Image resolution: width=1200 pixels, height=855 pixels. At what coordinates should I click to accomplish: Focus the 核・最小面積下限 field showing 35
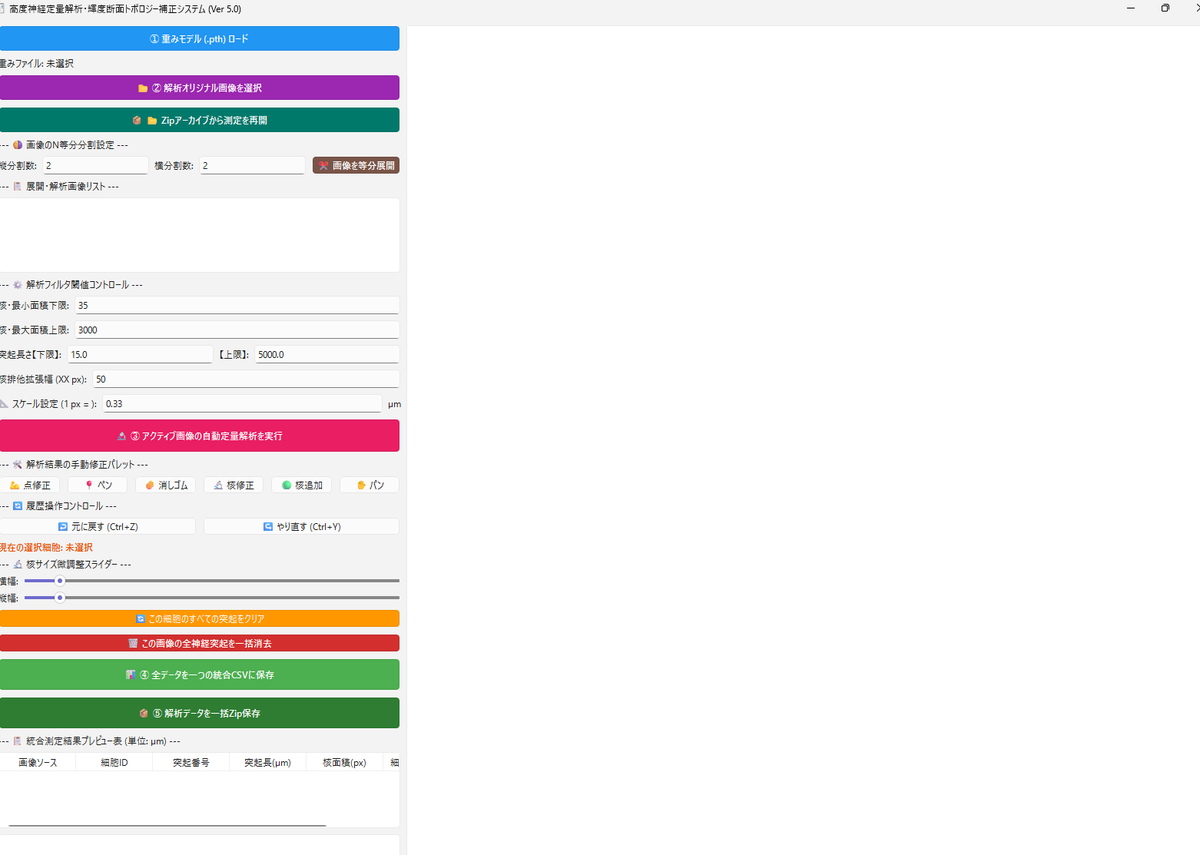coord(236,305)
